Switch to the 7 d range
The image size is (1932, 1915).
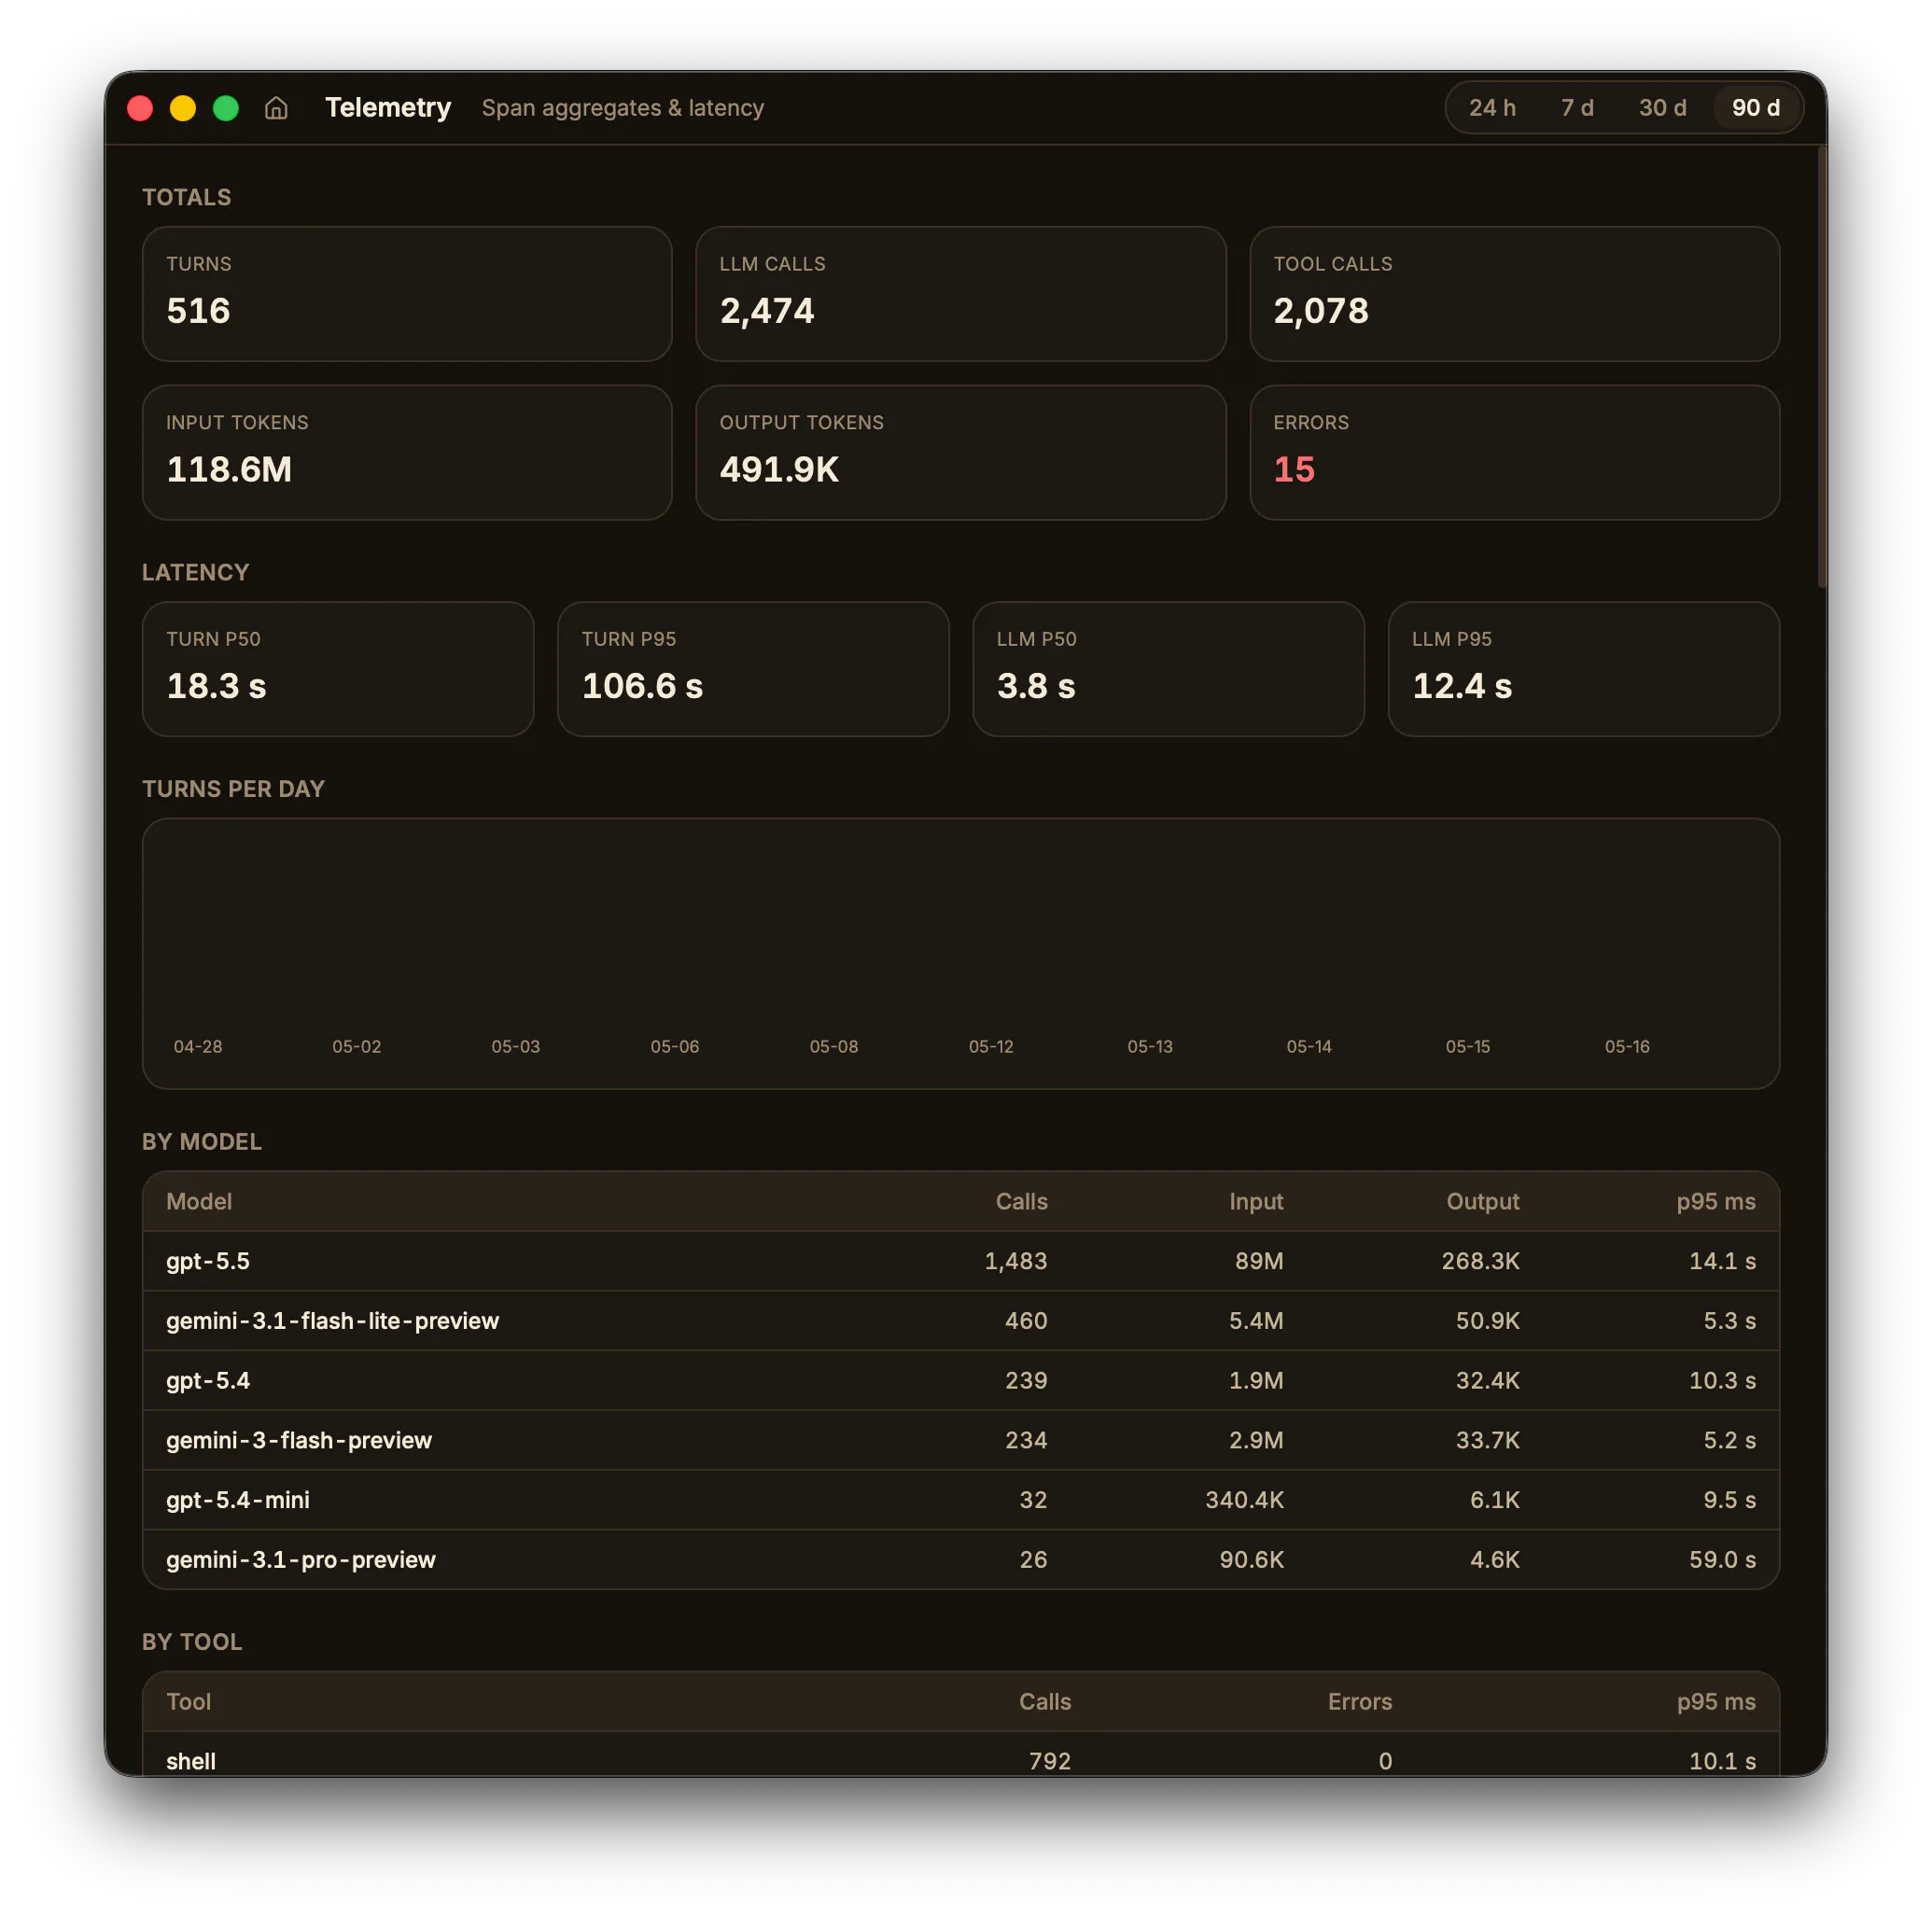pyautogui.click(x=1577, y=108)
